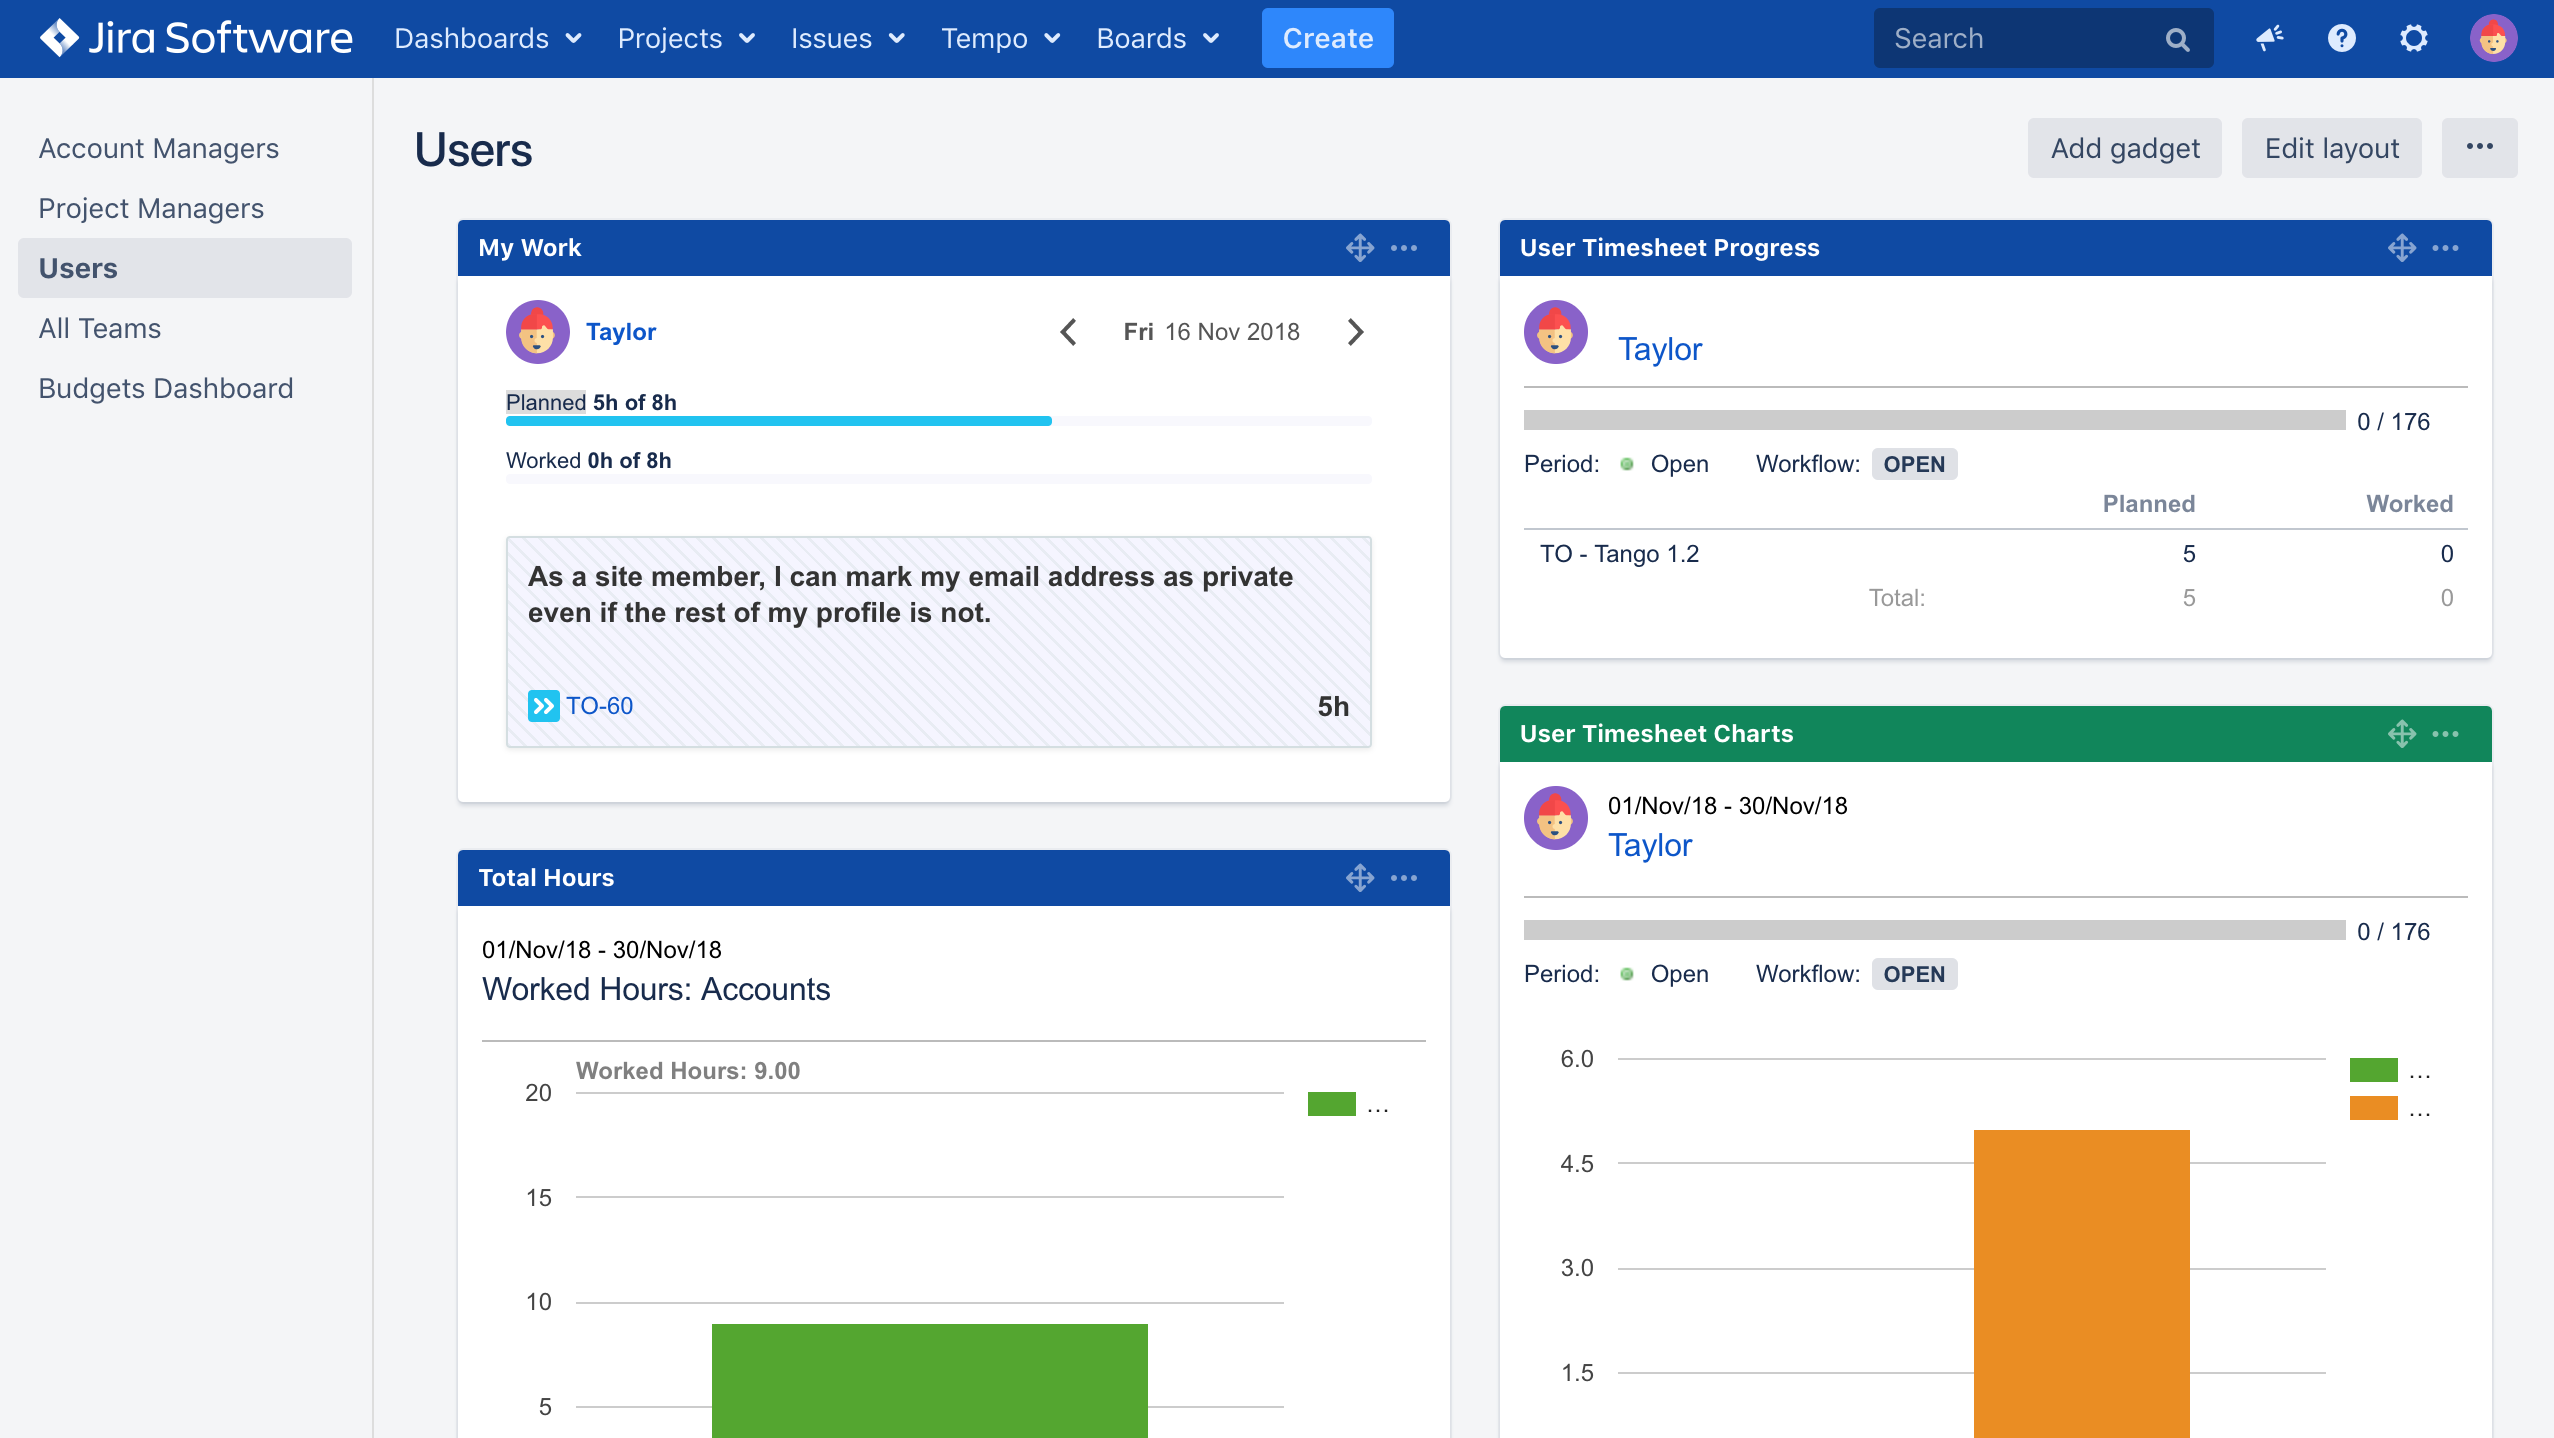Click the announcements megaphone icon
Image resolution: width=2554 pixels, height=1438 pixels.
[x=2268, y=38]
